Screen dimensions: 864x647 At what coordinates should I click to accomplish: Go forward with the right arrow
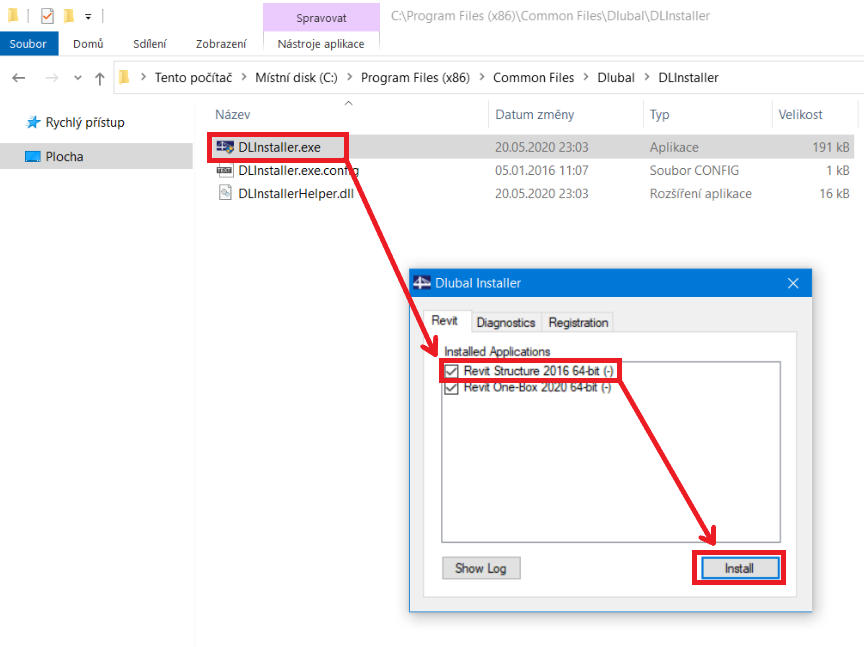51,78
